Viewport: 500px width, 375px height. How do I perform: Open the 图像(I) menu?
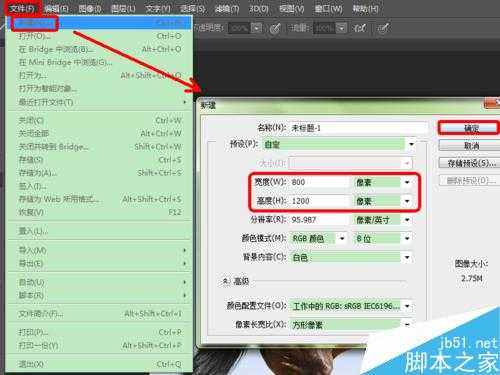click(90, 8)
